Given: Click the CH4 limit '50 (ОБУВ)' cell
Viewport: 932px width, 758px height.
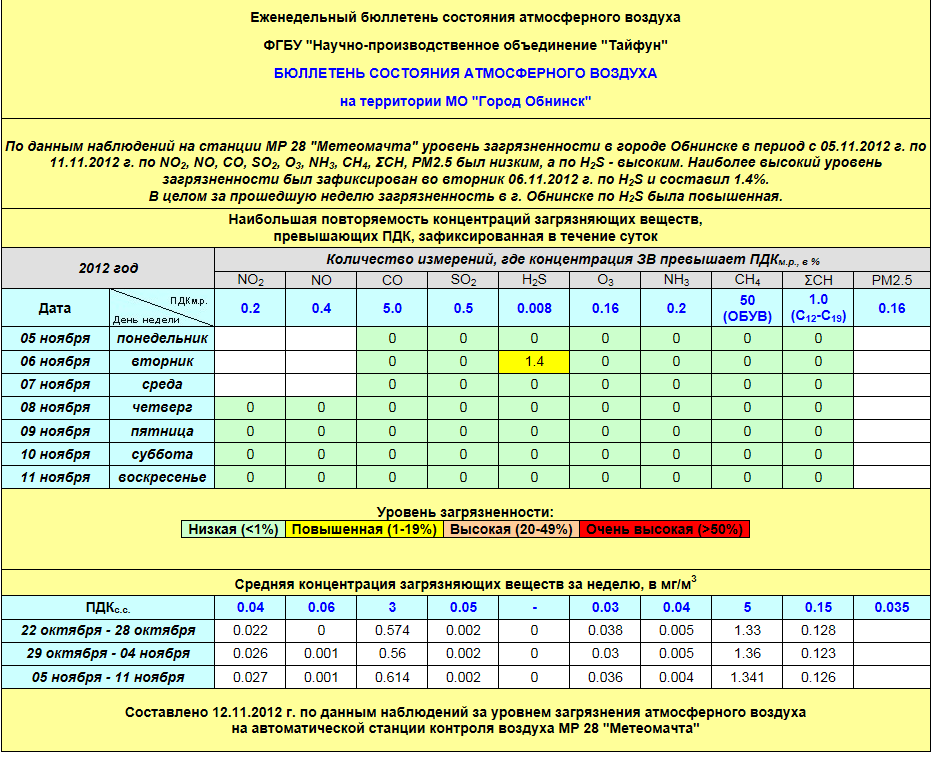Looking at the screenshot, I should [747, 308].
